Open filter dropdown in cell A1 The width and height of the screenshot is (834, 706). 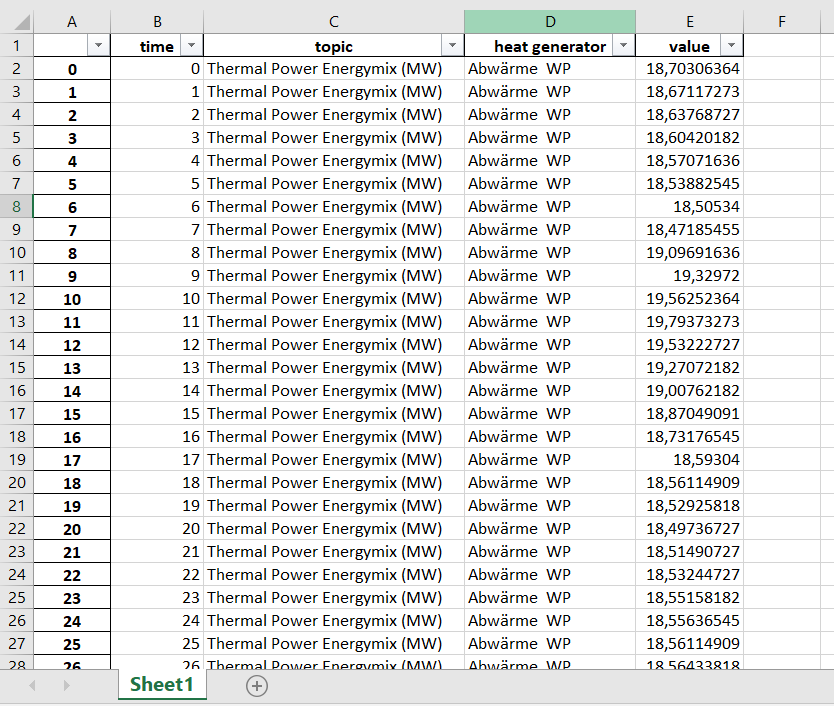pos(98,46)
